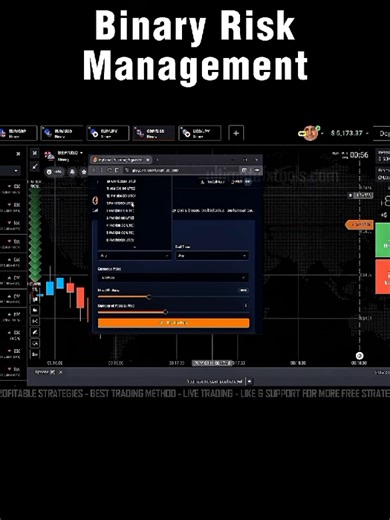Close the browser popup's active tab
Screen dimensions: 390x520
coord(148,160)
